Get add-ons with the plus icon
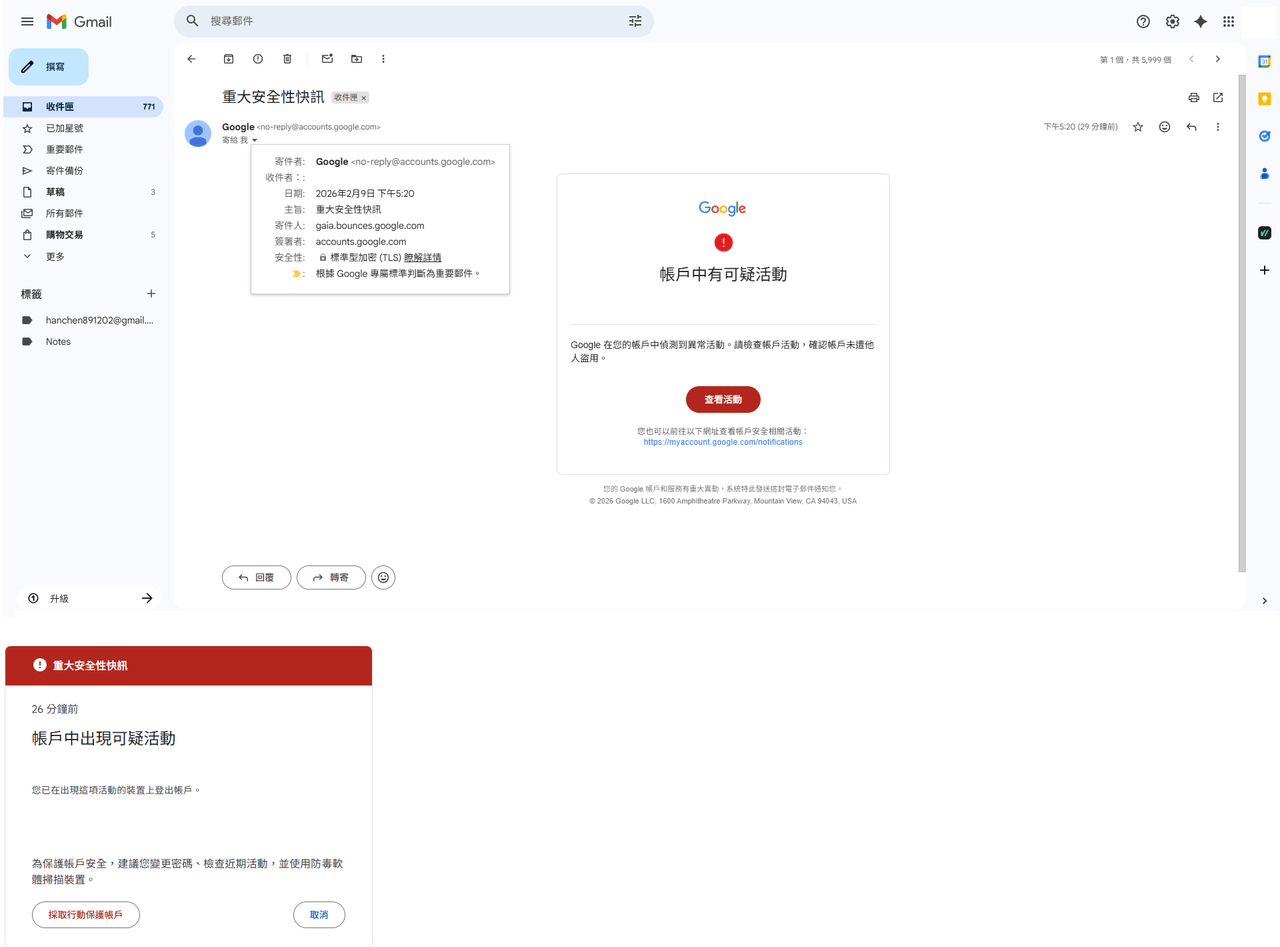 click(x=1264, y=270)
